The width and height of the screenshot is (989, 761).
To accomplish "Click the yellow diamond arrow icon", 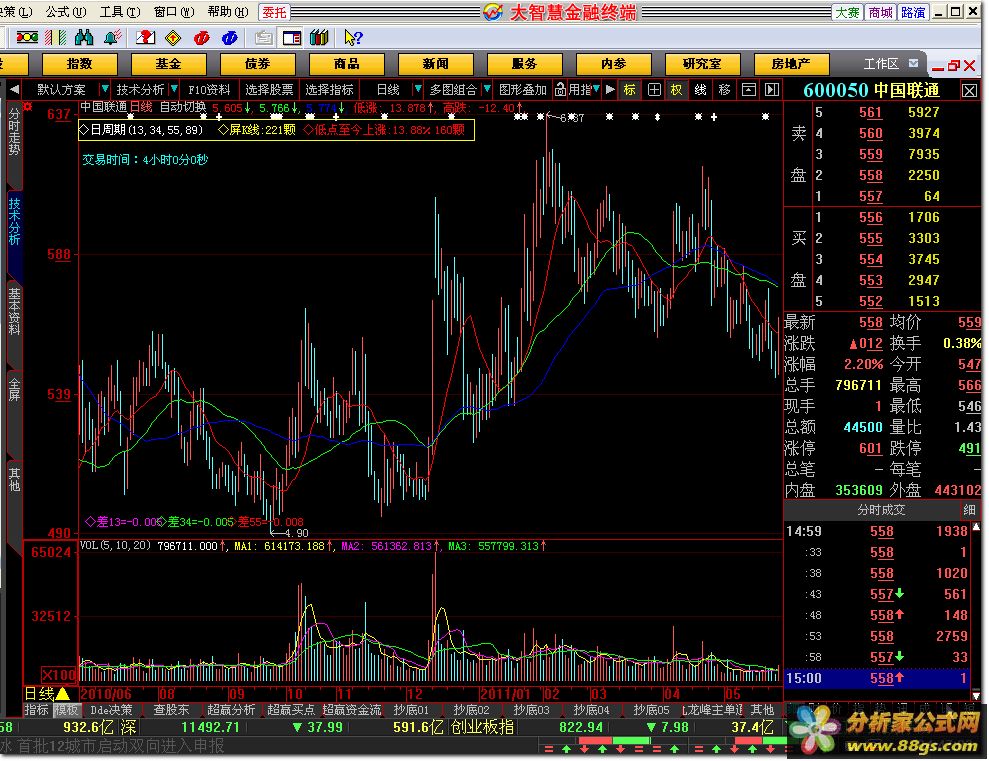I will 173,38.
